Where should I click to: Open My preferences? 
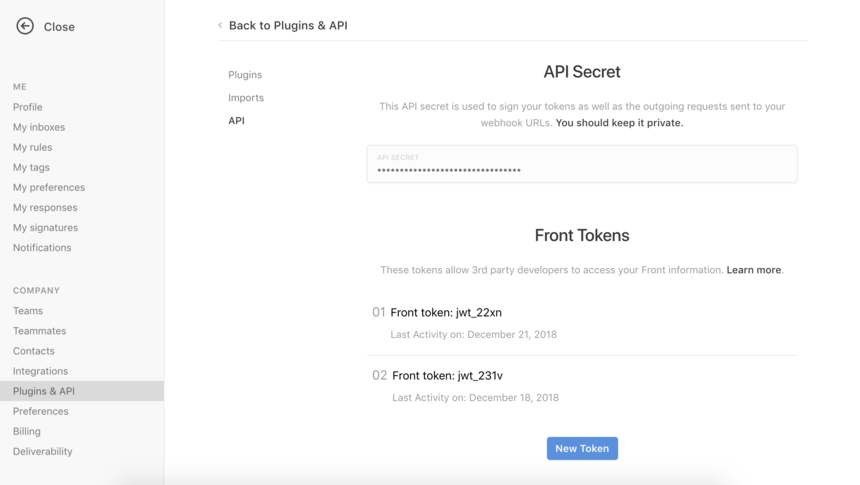click(49, 187)
